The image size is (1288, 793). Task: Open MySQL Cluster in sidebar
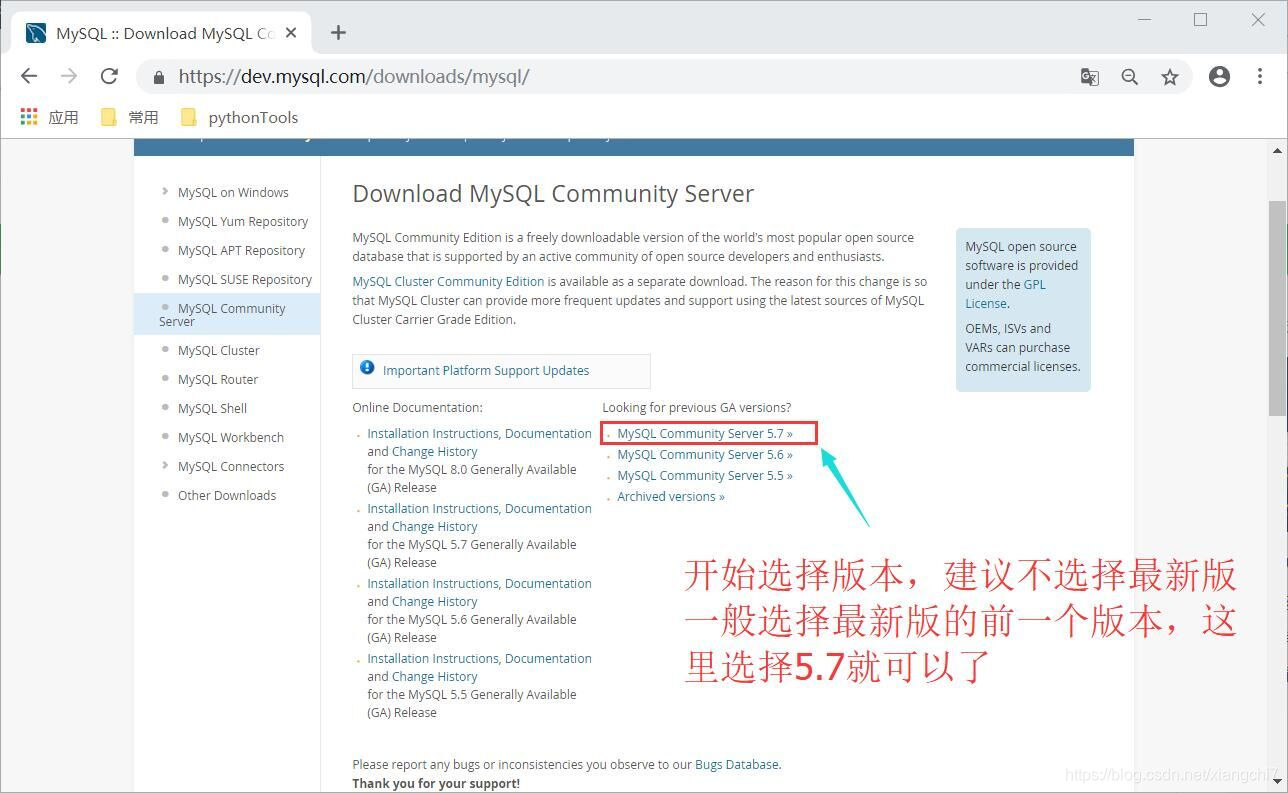click(219, 350)
